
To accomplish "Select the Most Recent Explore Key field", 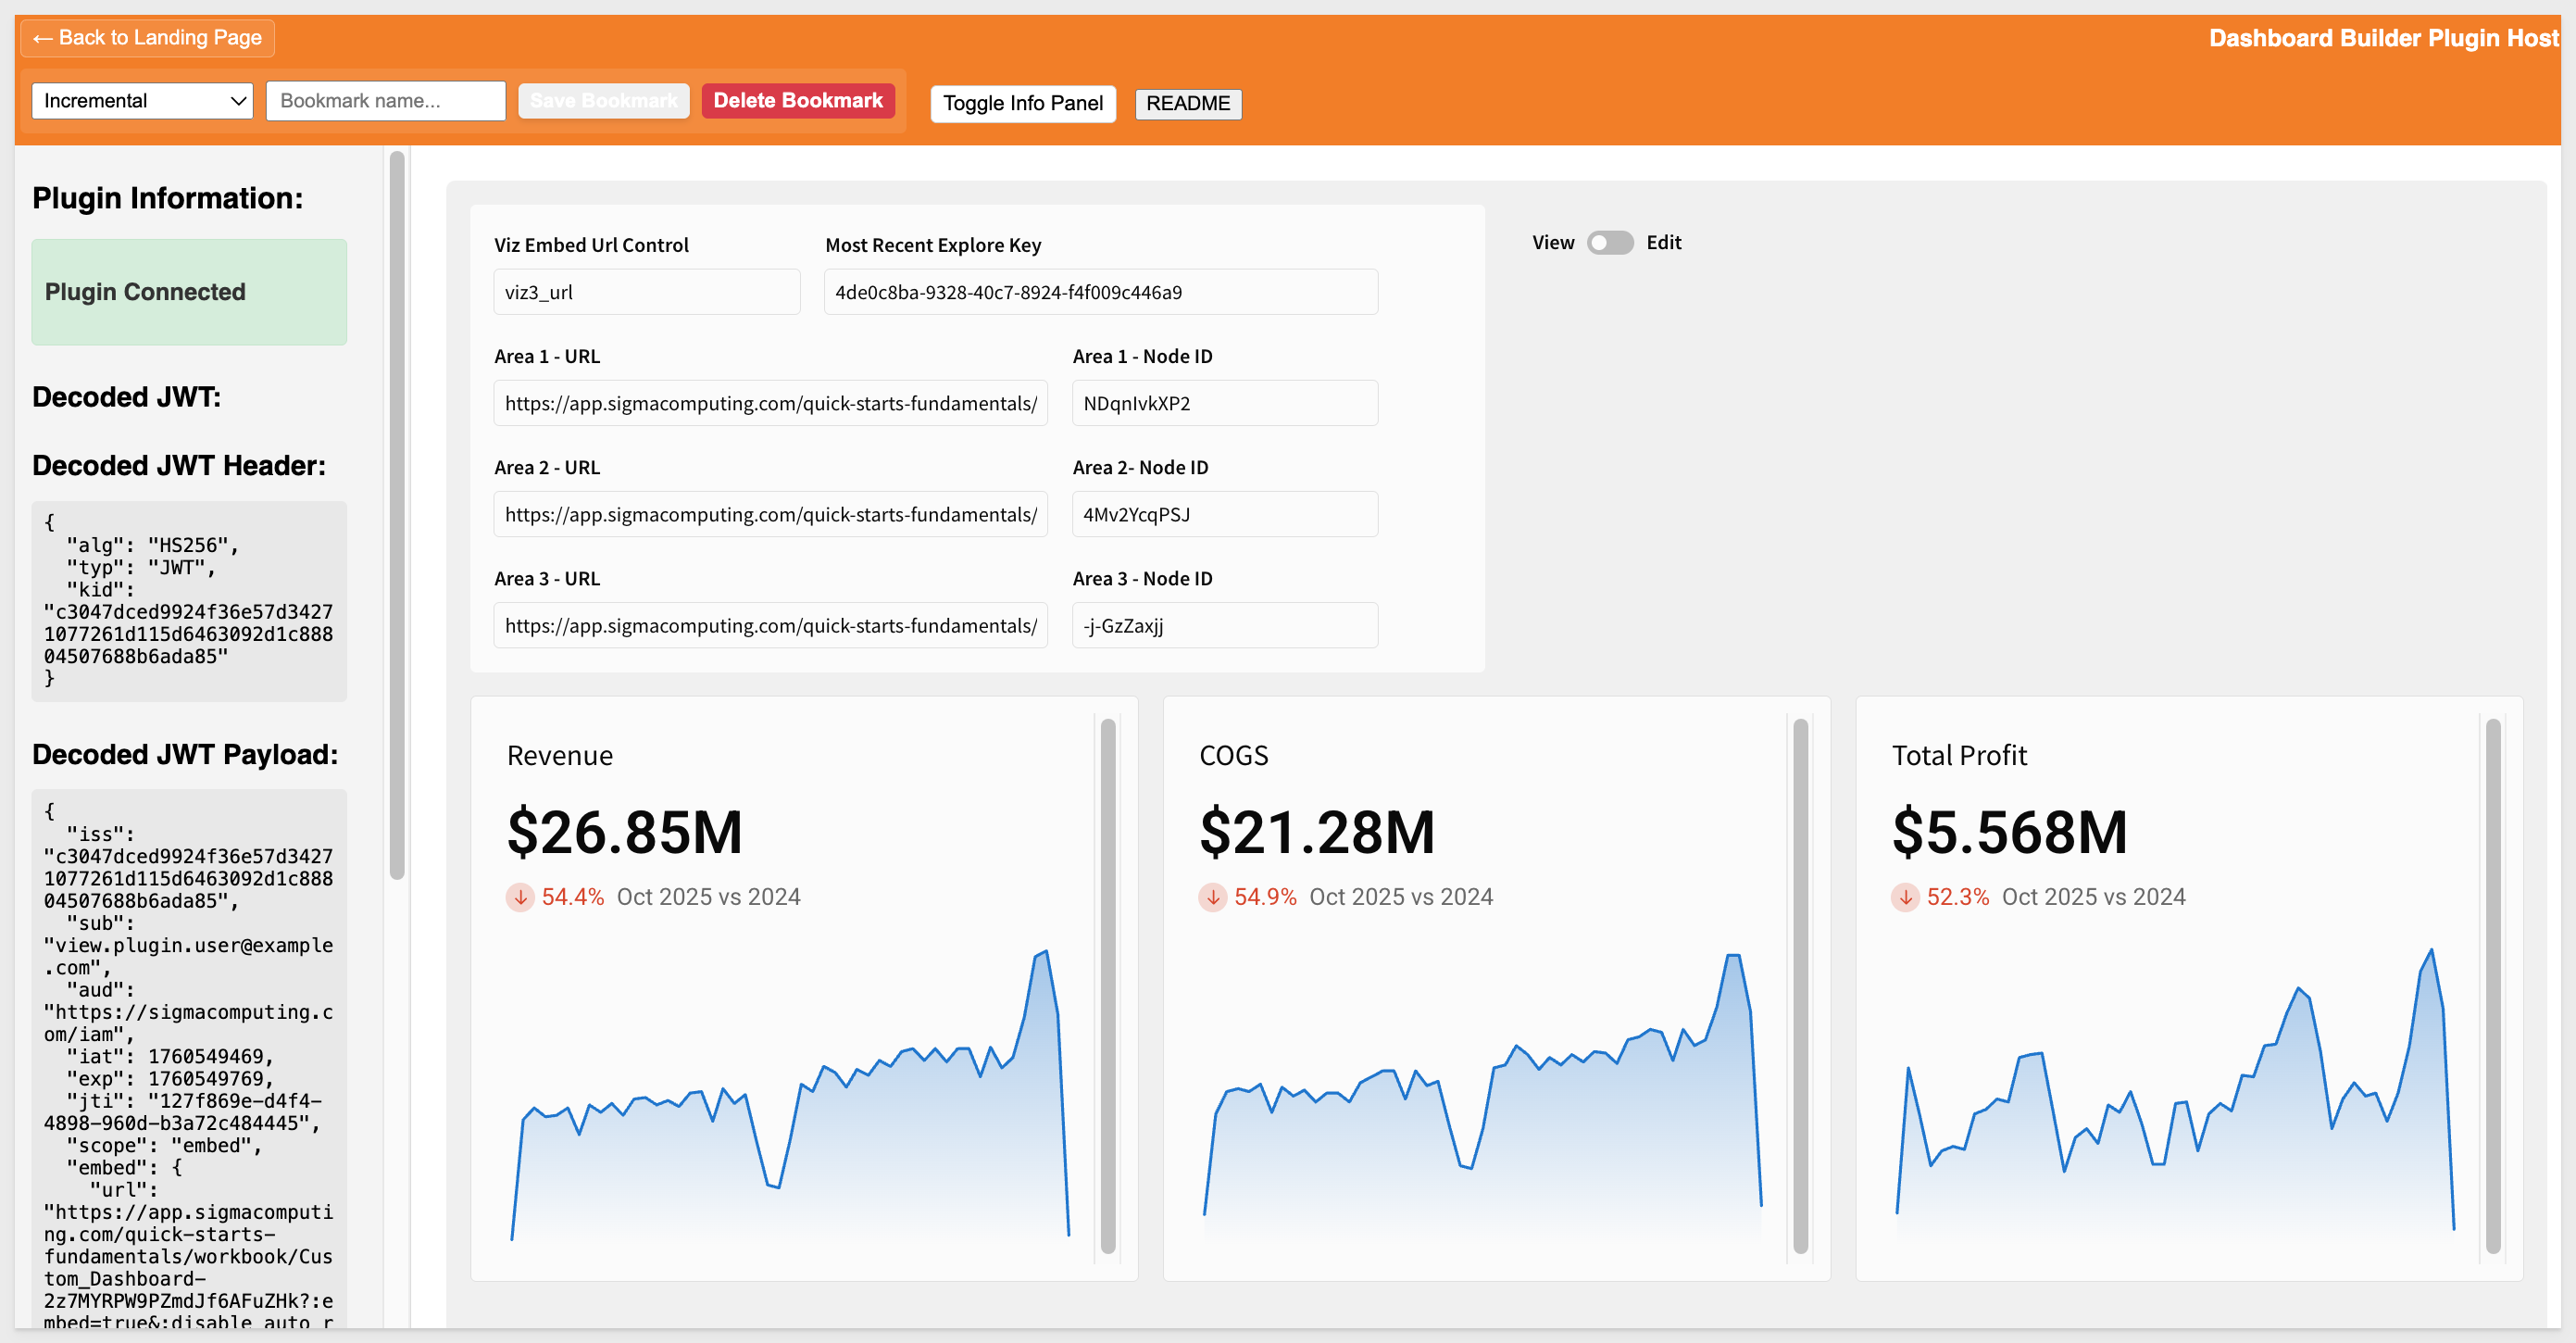I will pos(1100,293).
